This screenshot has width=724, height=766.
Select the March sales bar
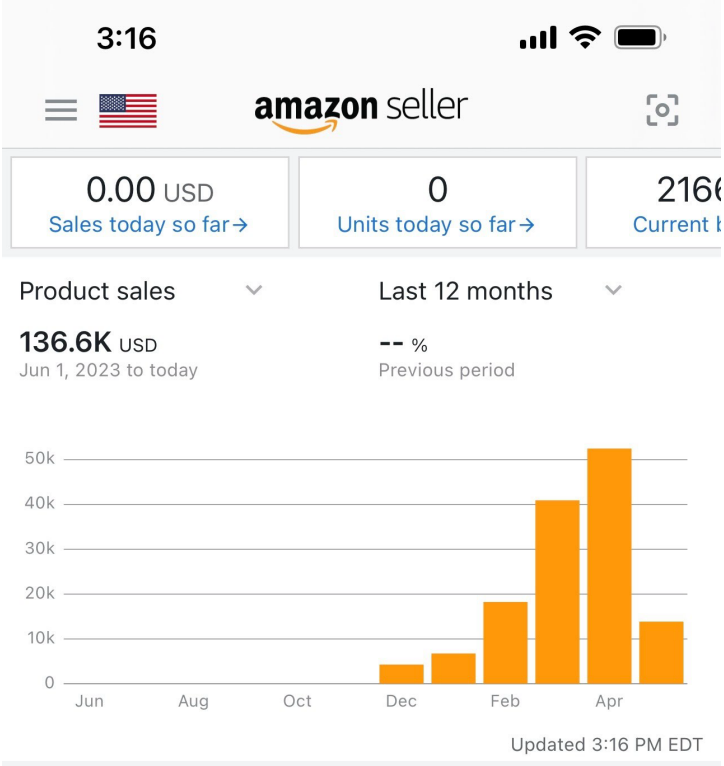click(x=557, y=592)
